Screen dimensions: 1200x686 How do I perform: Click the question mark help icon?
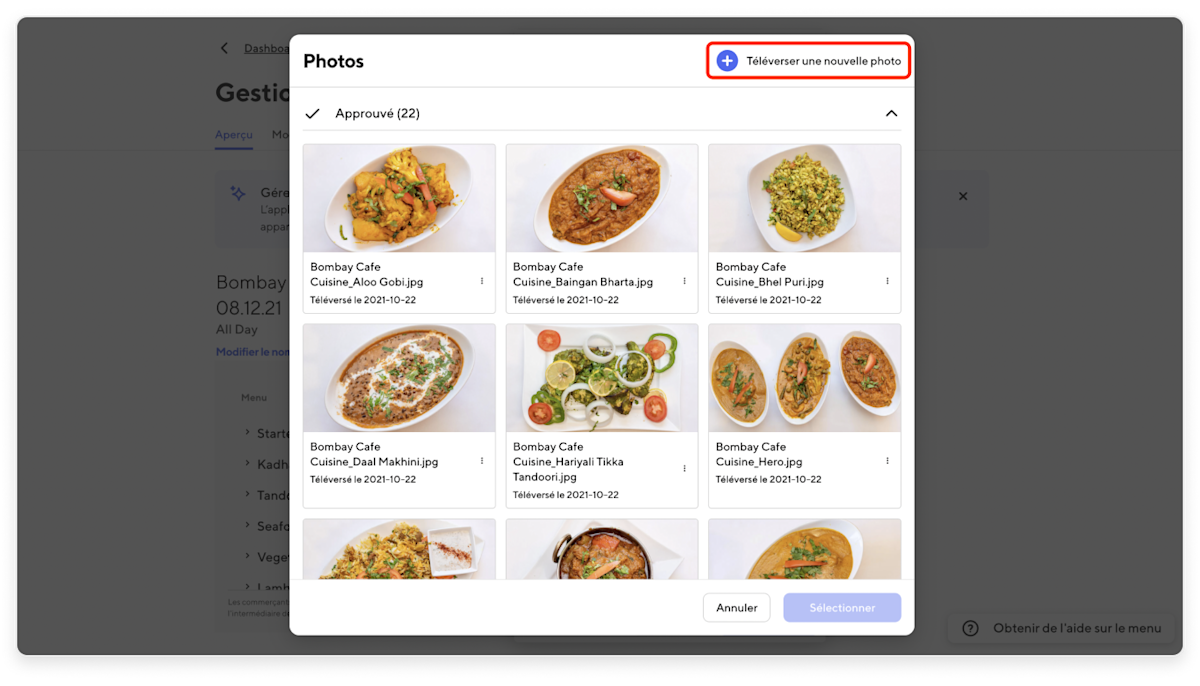970,628
